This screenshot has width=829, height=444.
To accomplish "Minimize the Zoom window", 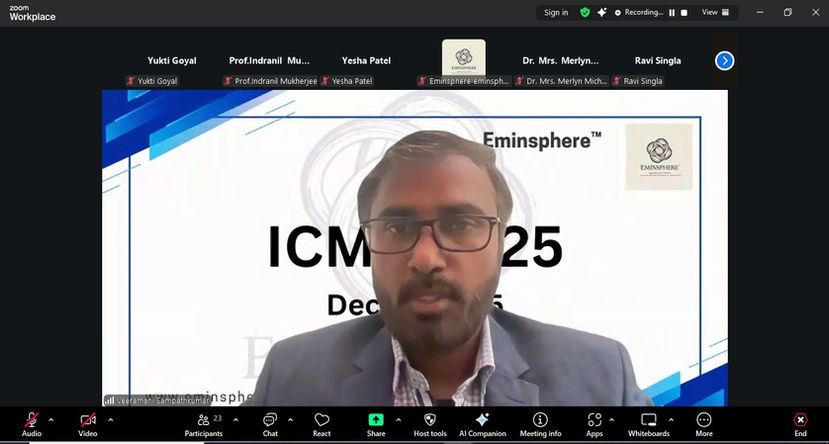I will [x=760, y=12].
